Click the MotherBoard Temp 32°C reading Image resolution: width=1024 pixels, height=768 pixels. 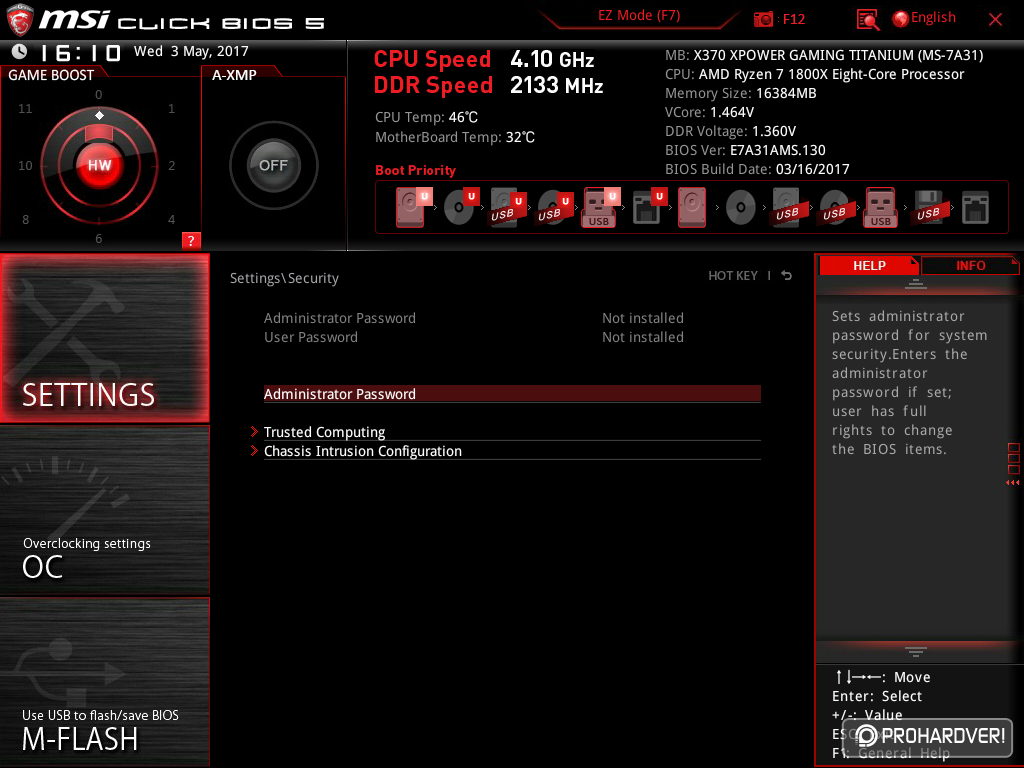(x=455, y=137)
